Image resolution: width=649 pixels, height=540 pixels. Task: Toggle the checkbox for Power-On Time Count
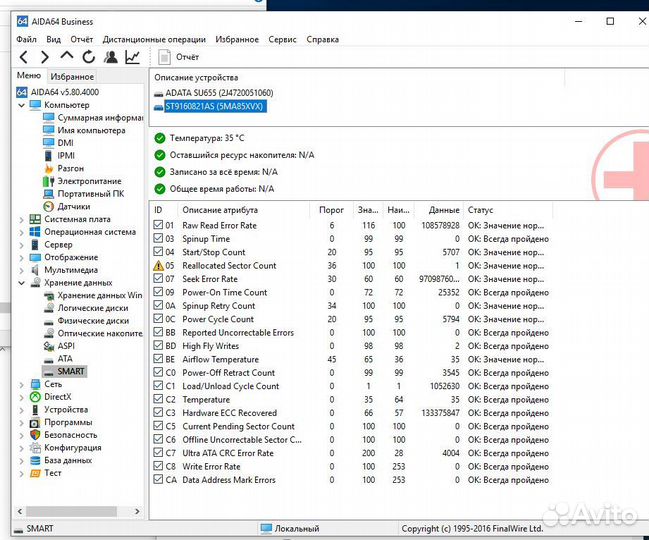click(x=158, y=292)
